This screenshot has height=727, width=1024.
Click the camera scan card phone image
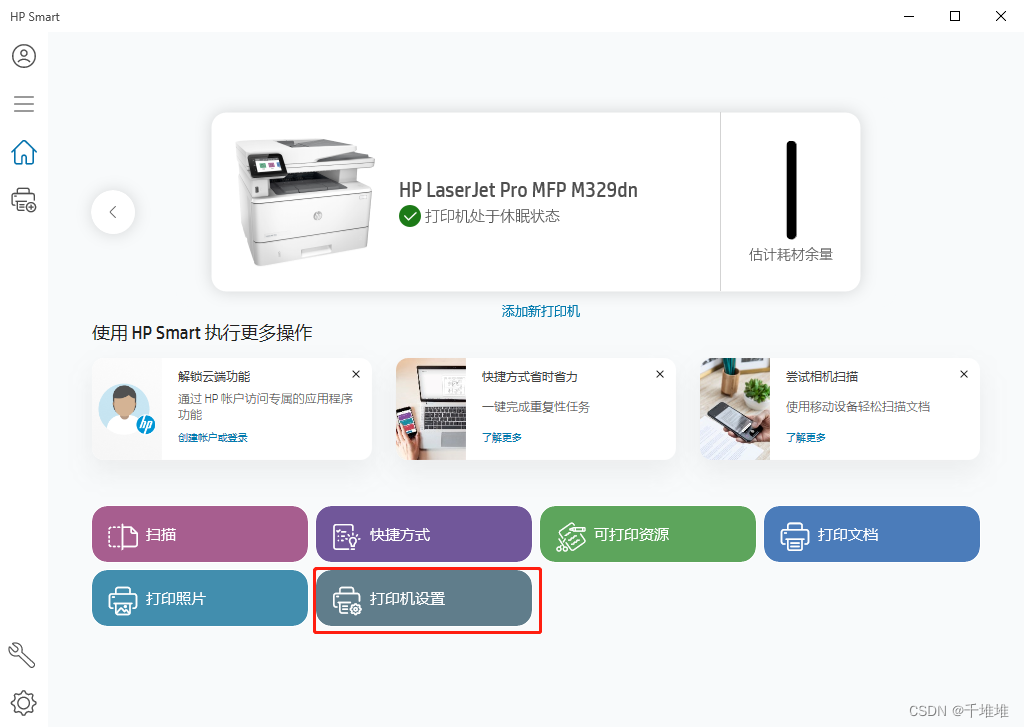735,409
